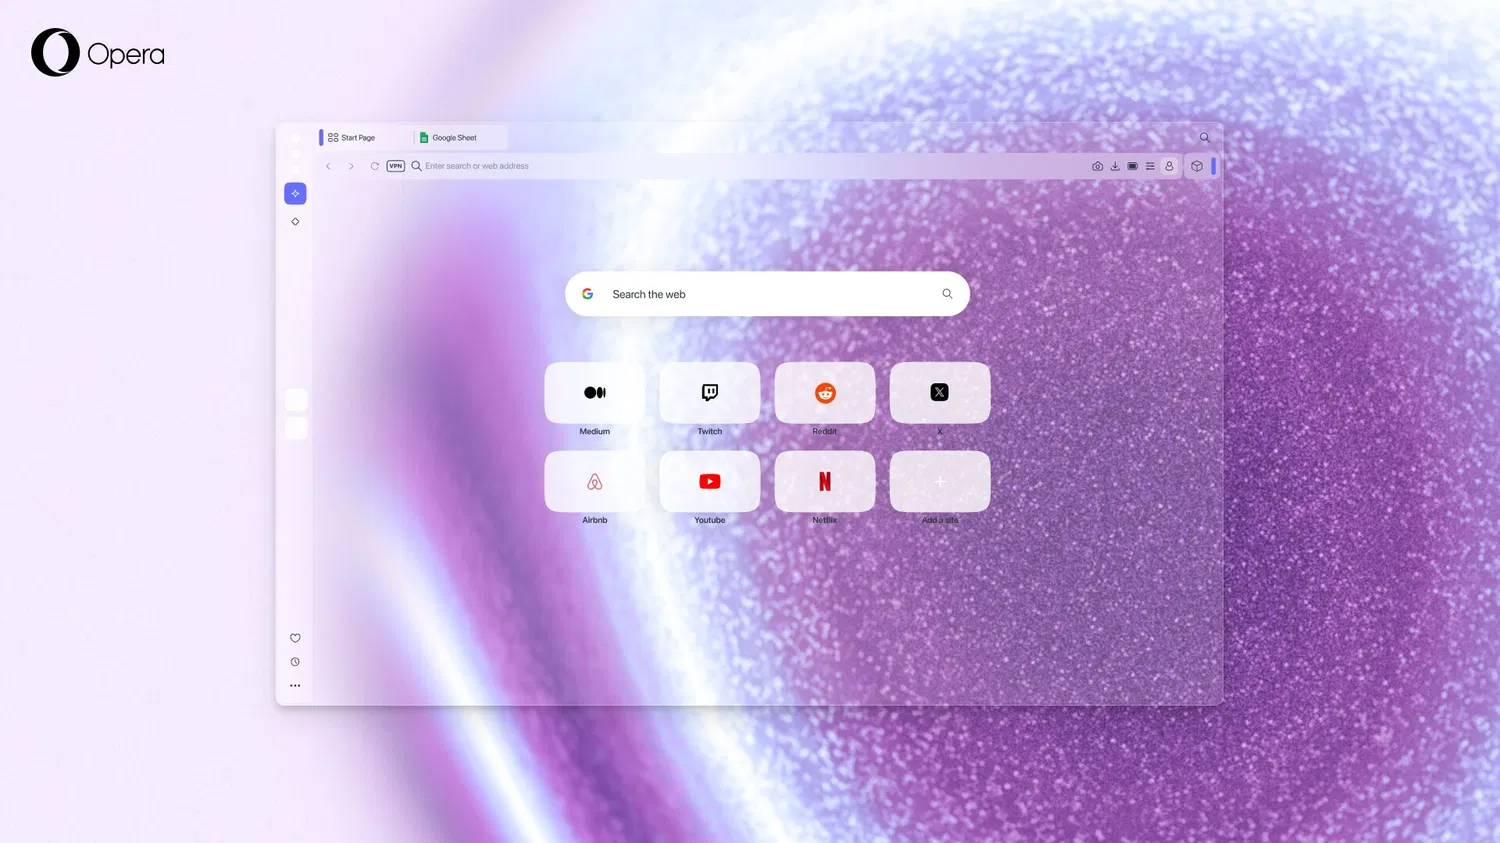Open the Netflix speed dial tile

point(825,481)
